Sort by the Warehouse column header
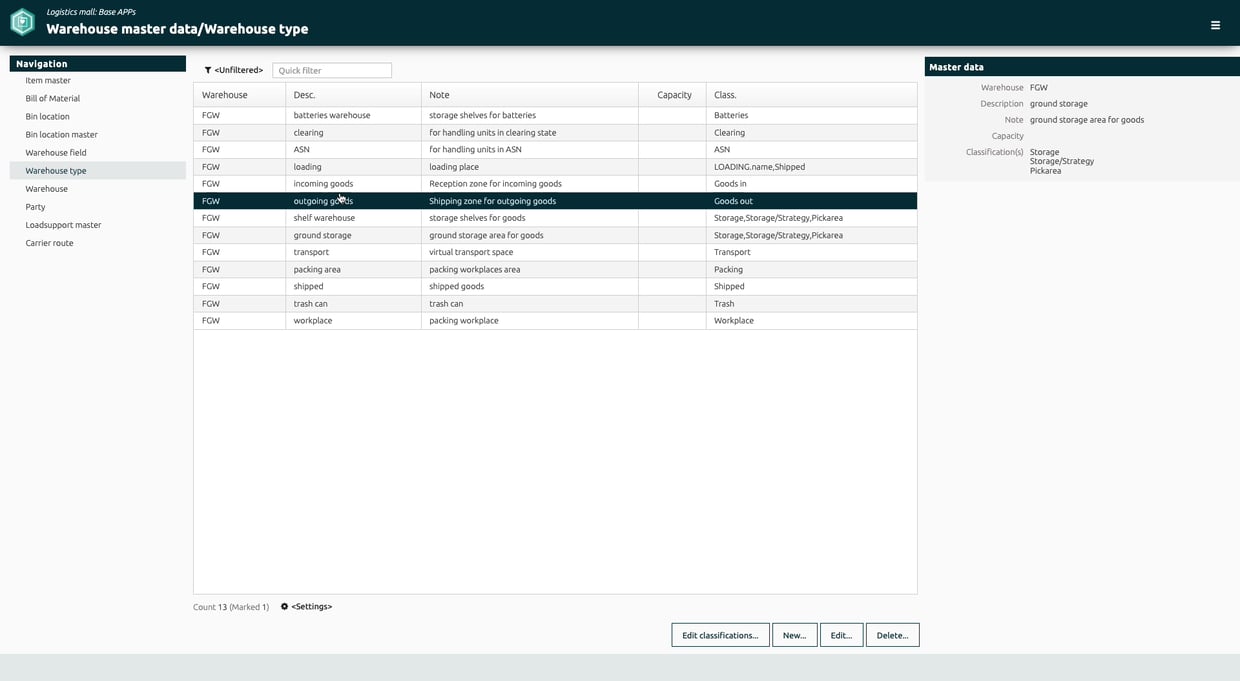The image size is (1240, 681). click(x=239, y=95)
